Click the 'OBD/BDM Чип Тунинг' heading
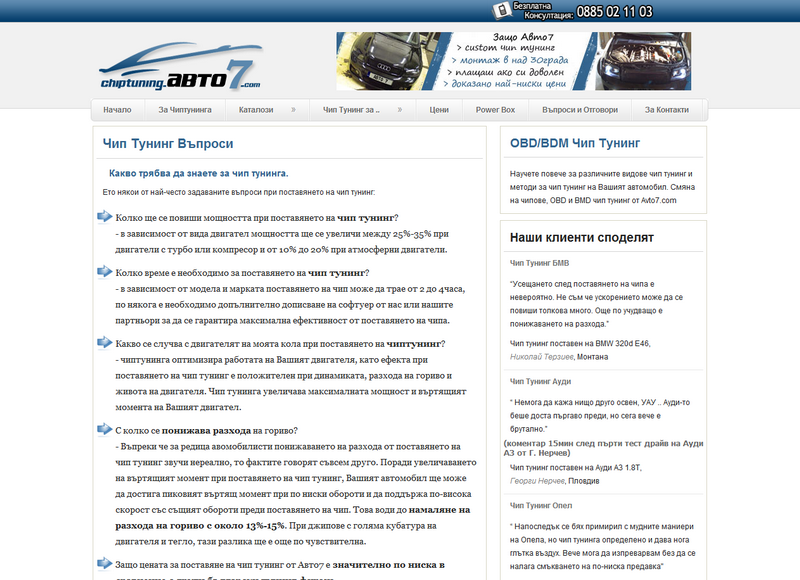Viewport: 800px width, 580px height. click(x=575, y=143)
